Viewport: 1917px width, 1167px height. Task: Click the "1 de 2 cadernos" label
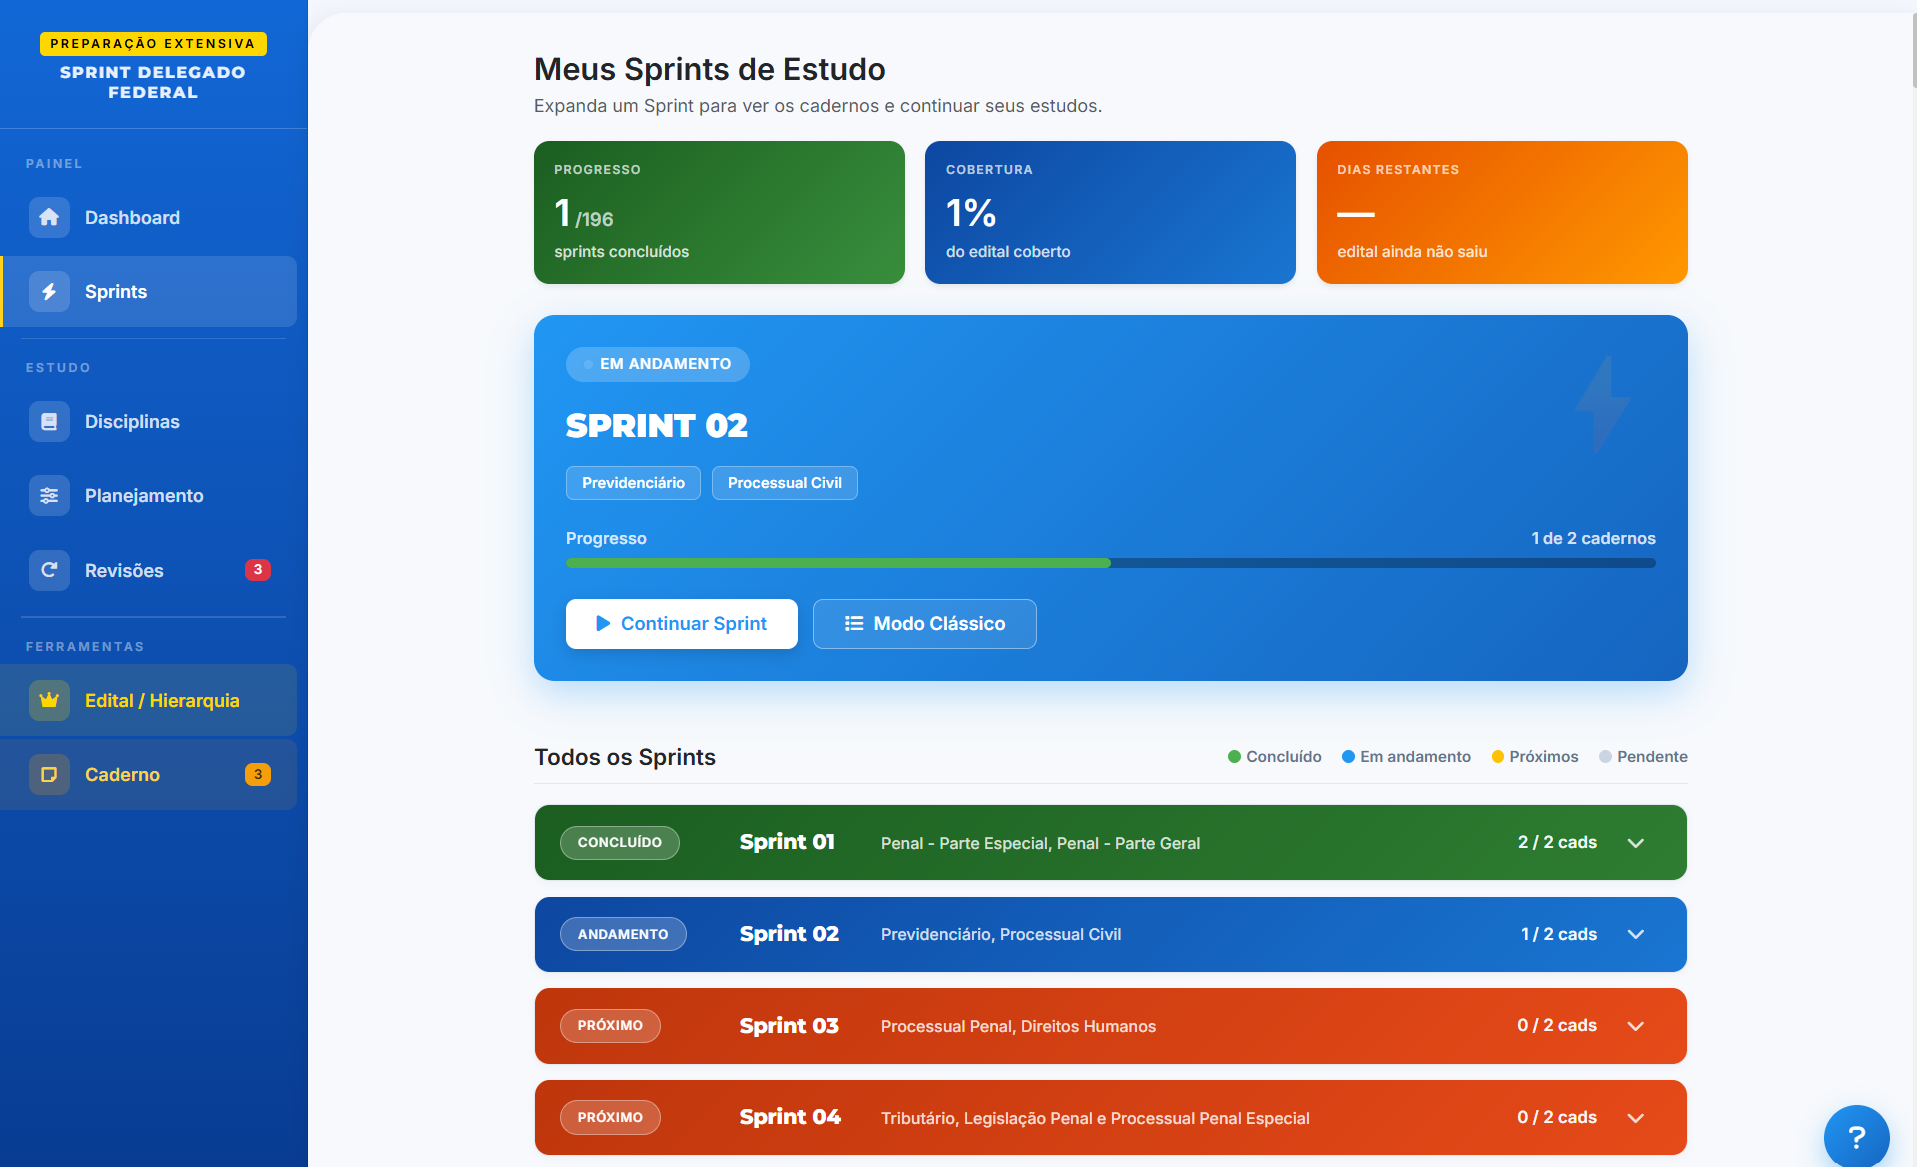[1593, 538]
